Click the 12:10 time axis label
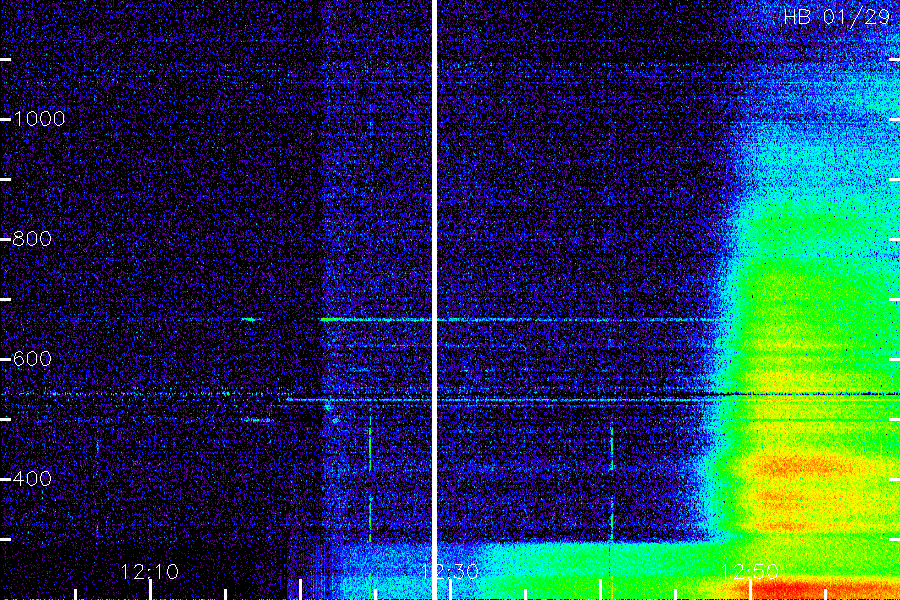900x600 pixels. click(x=150, y=572)
